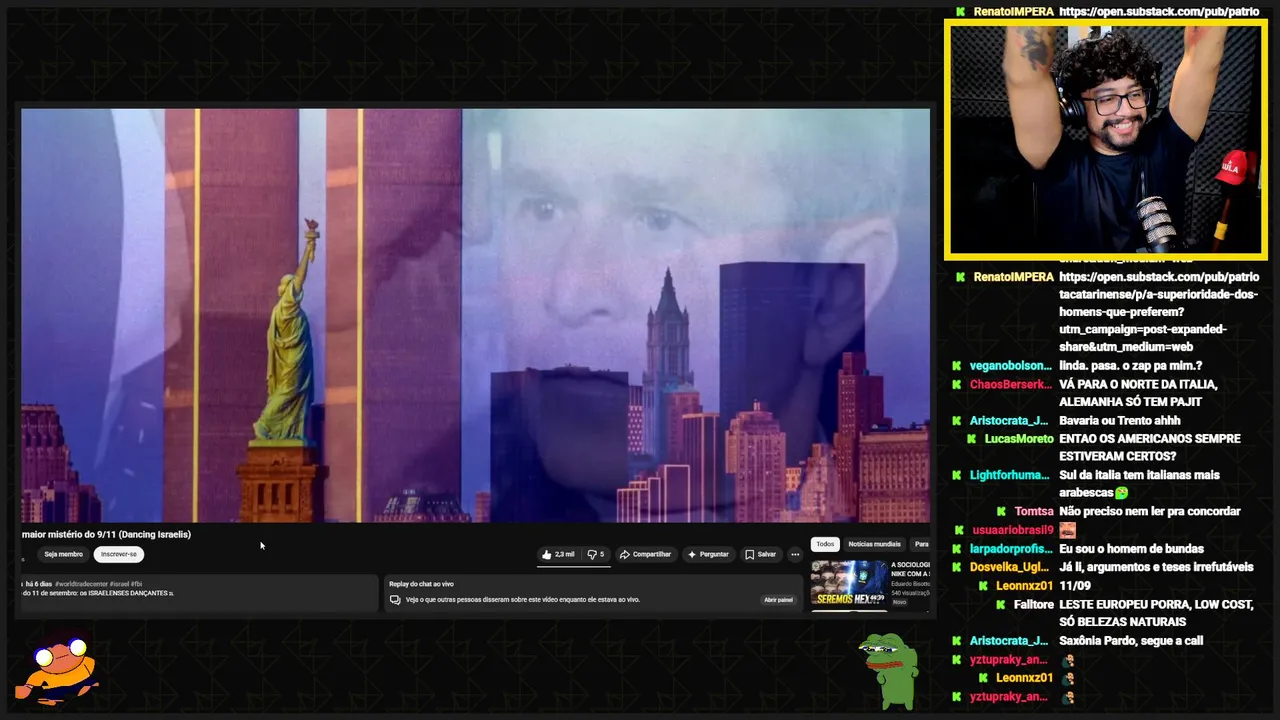1280x720 pixels.
Task: Click the chat replay bubble icon
Action: (395, 600)
